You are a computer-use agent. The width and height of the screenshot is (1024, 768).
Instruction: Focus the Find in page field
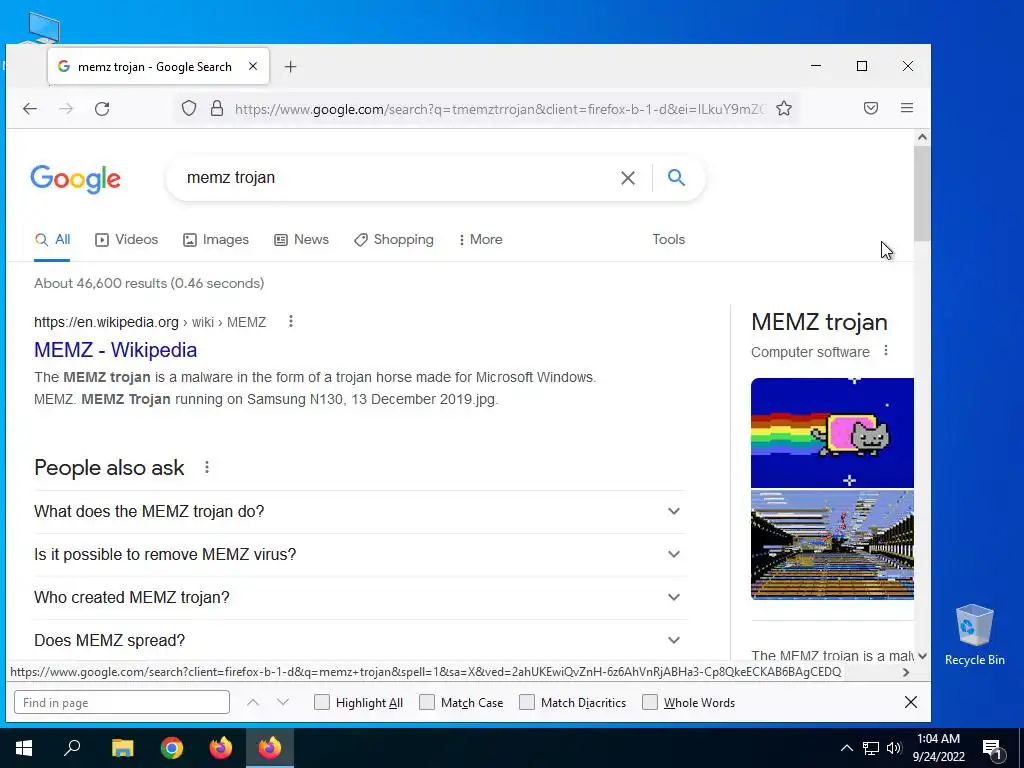pyautogui.click(x=122, y=703)
